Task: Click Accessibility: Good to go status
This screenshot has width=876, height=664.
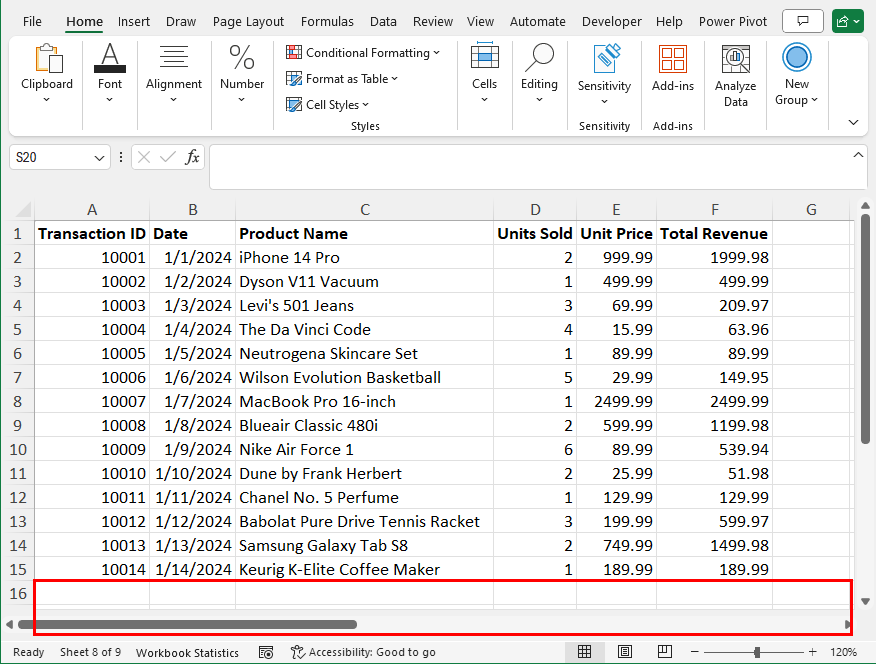Action: tap(363, 652)
